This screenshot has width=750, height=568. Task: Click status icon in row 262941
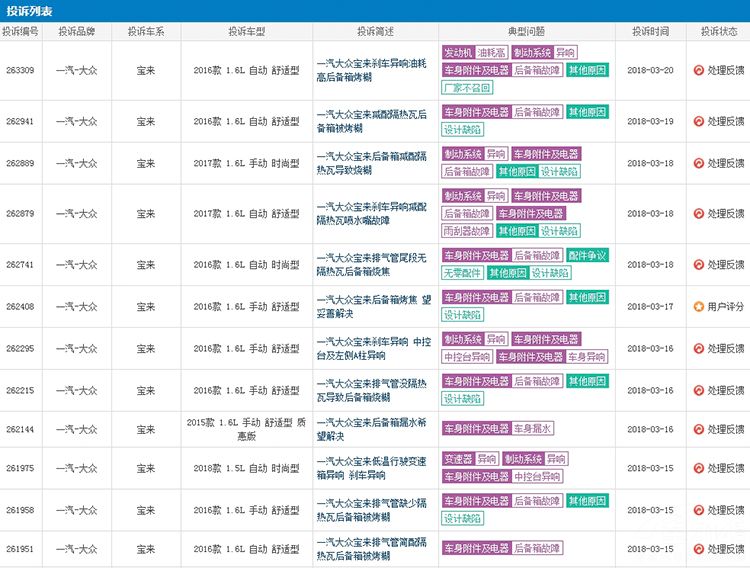click(698, 121)
